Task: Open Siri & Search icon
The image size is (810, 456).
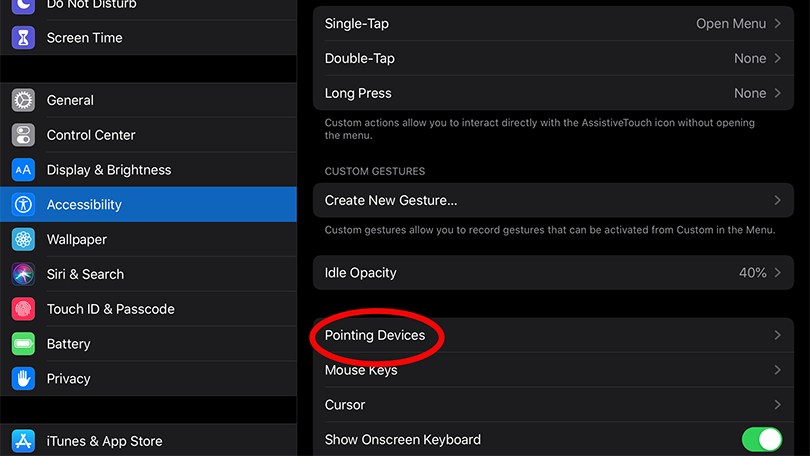Action: click(x=23, y=274)
